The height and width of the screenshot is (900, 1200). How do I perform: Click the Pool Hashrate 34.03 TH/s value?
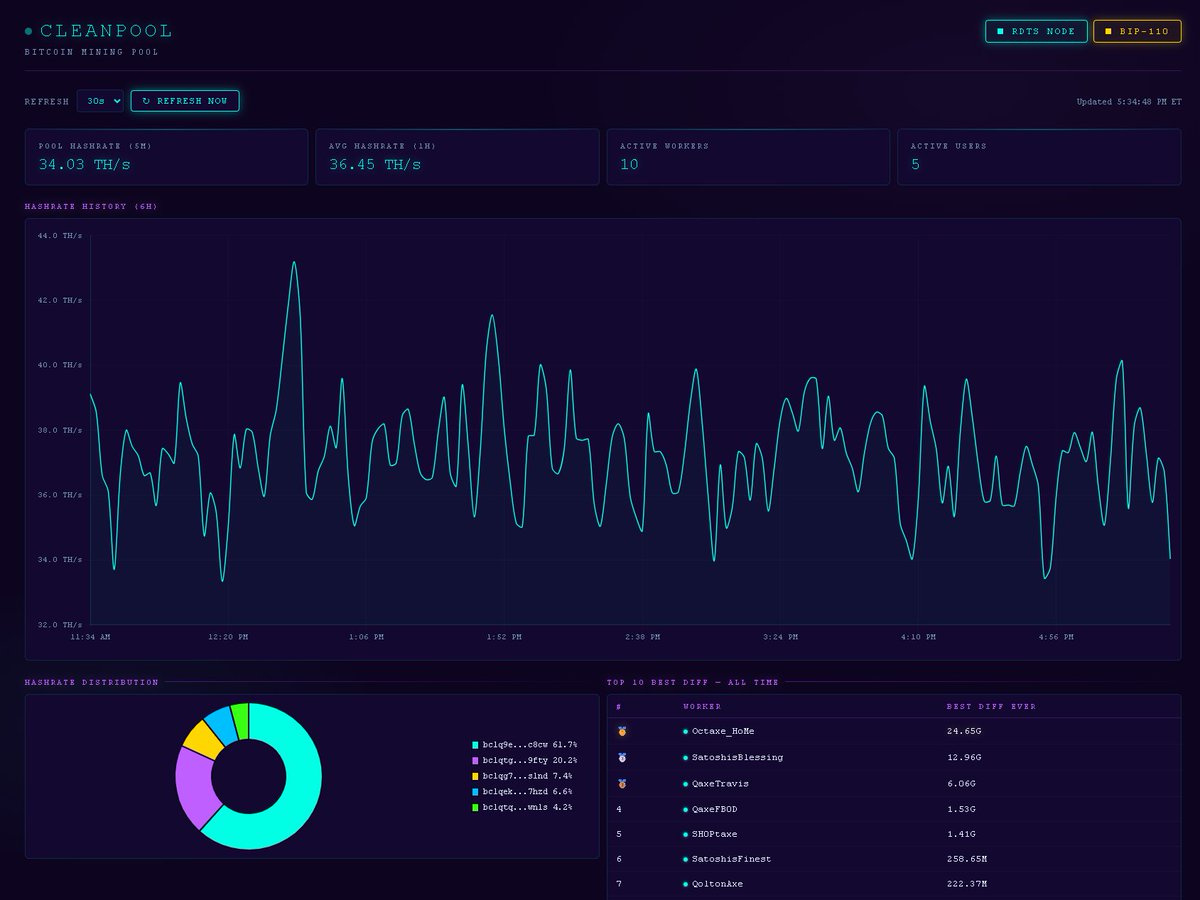(85, 165)
